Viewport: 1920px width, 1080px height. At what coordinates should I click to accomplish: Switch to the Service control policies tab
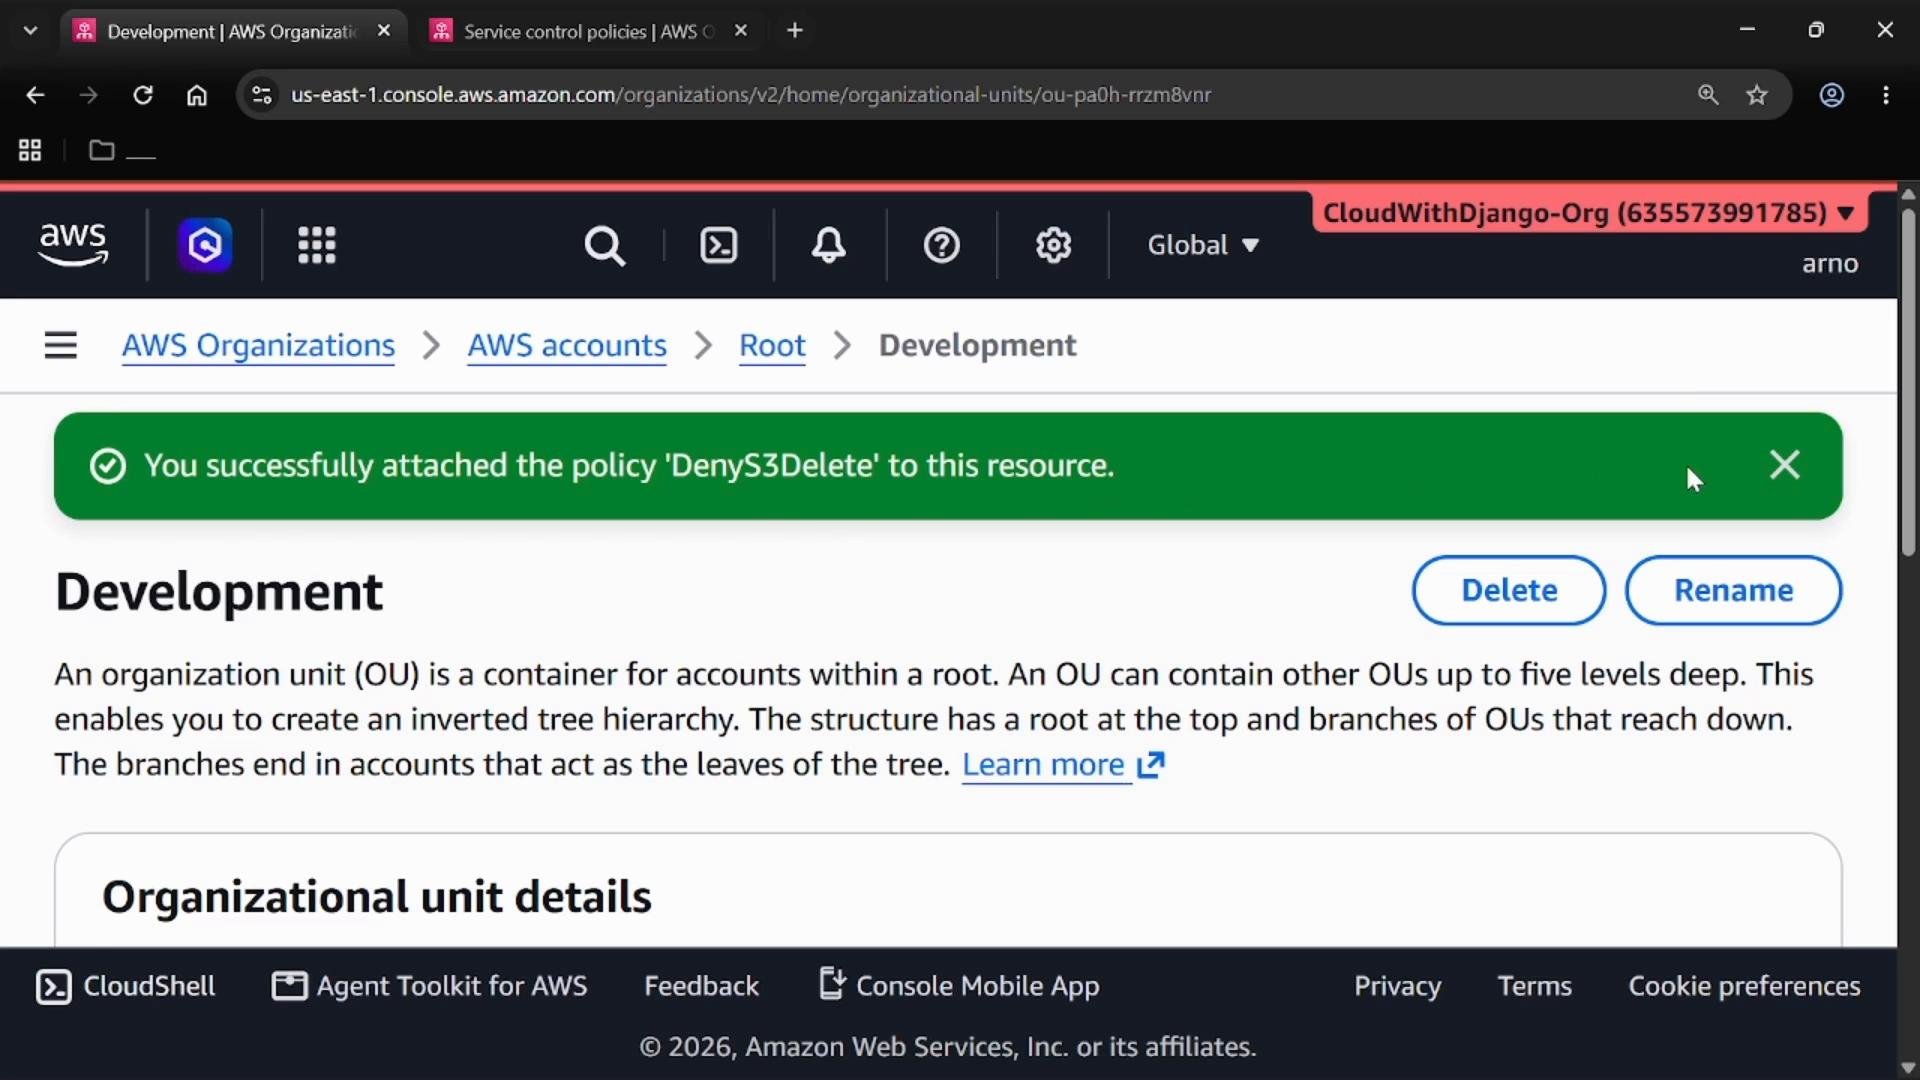[x=590, y=31]
